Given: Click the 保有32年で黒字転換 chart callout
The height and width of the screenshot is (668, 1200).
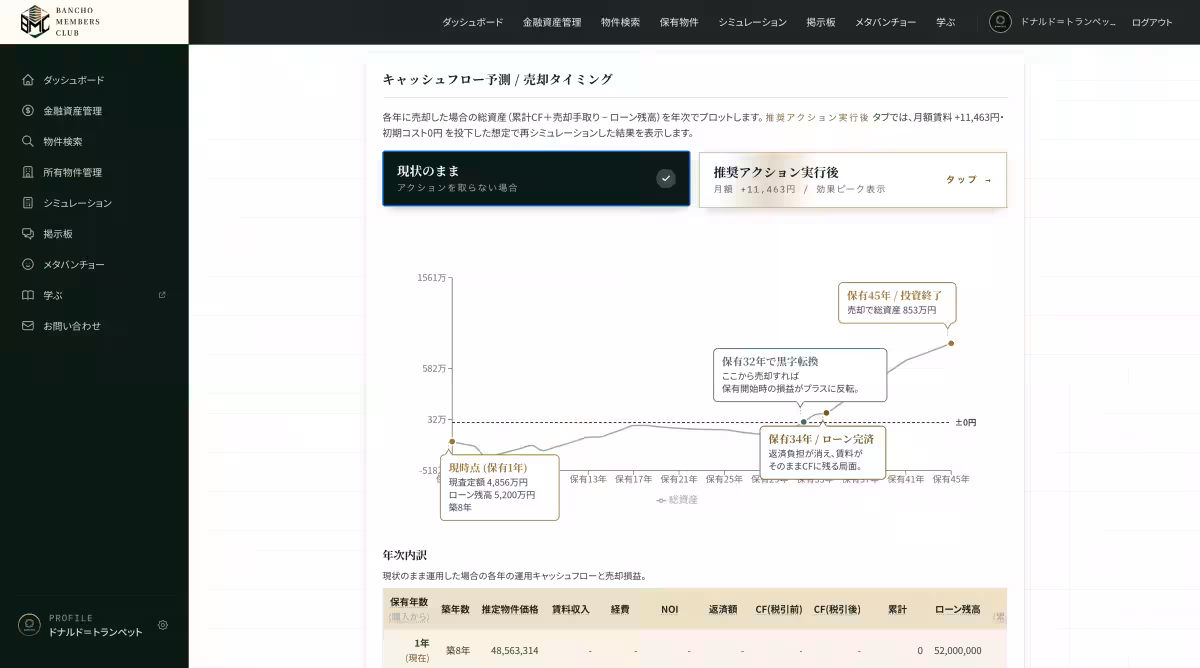Looking at the screenshot, I should click(x=800, y=375).
